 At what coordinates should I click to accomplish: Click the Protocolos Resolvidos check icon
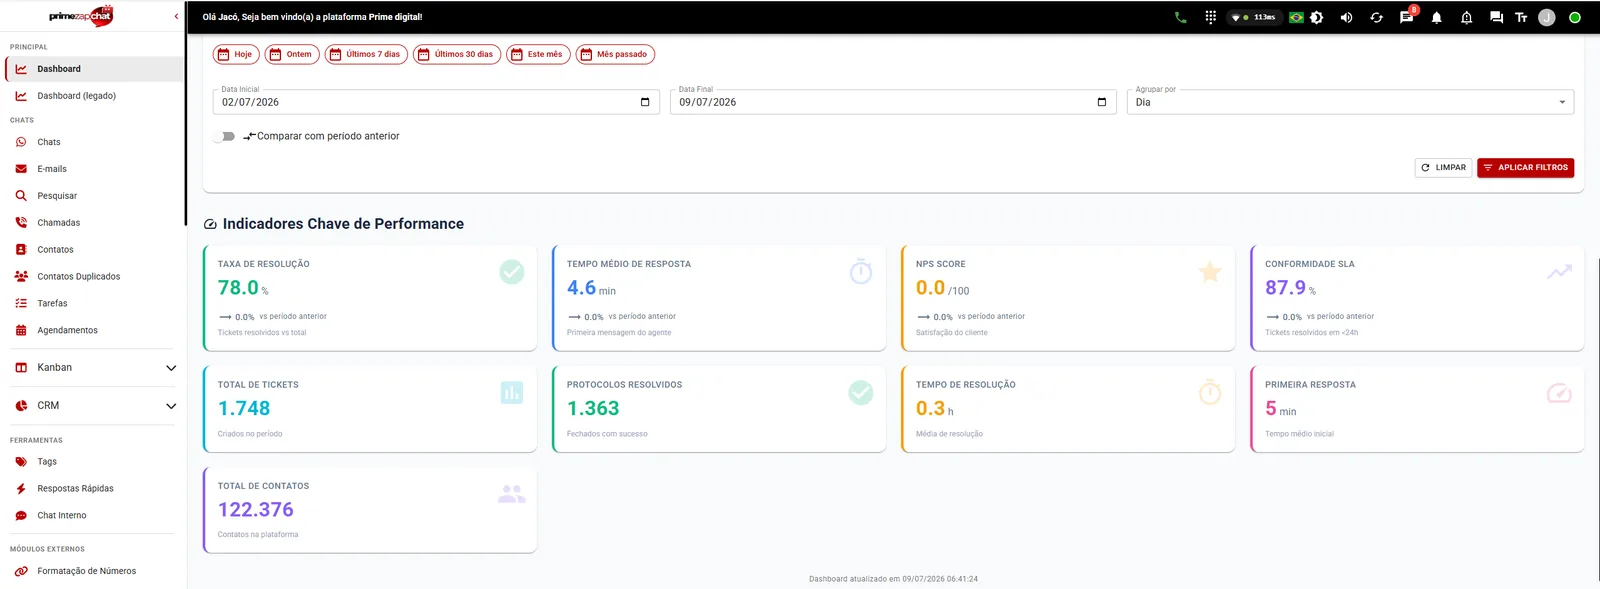pyautogui.click(x=861, y=393)
